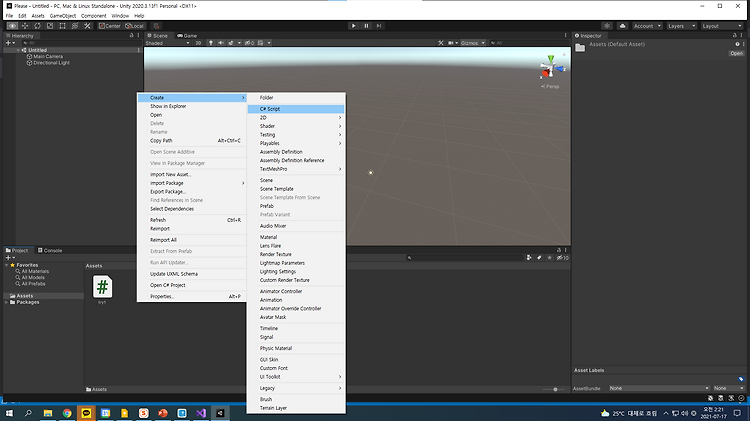Open the Layers dropdown
The height and width of the screenshot is (421, 750).
pyautogui.click(x=681, y=26)
